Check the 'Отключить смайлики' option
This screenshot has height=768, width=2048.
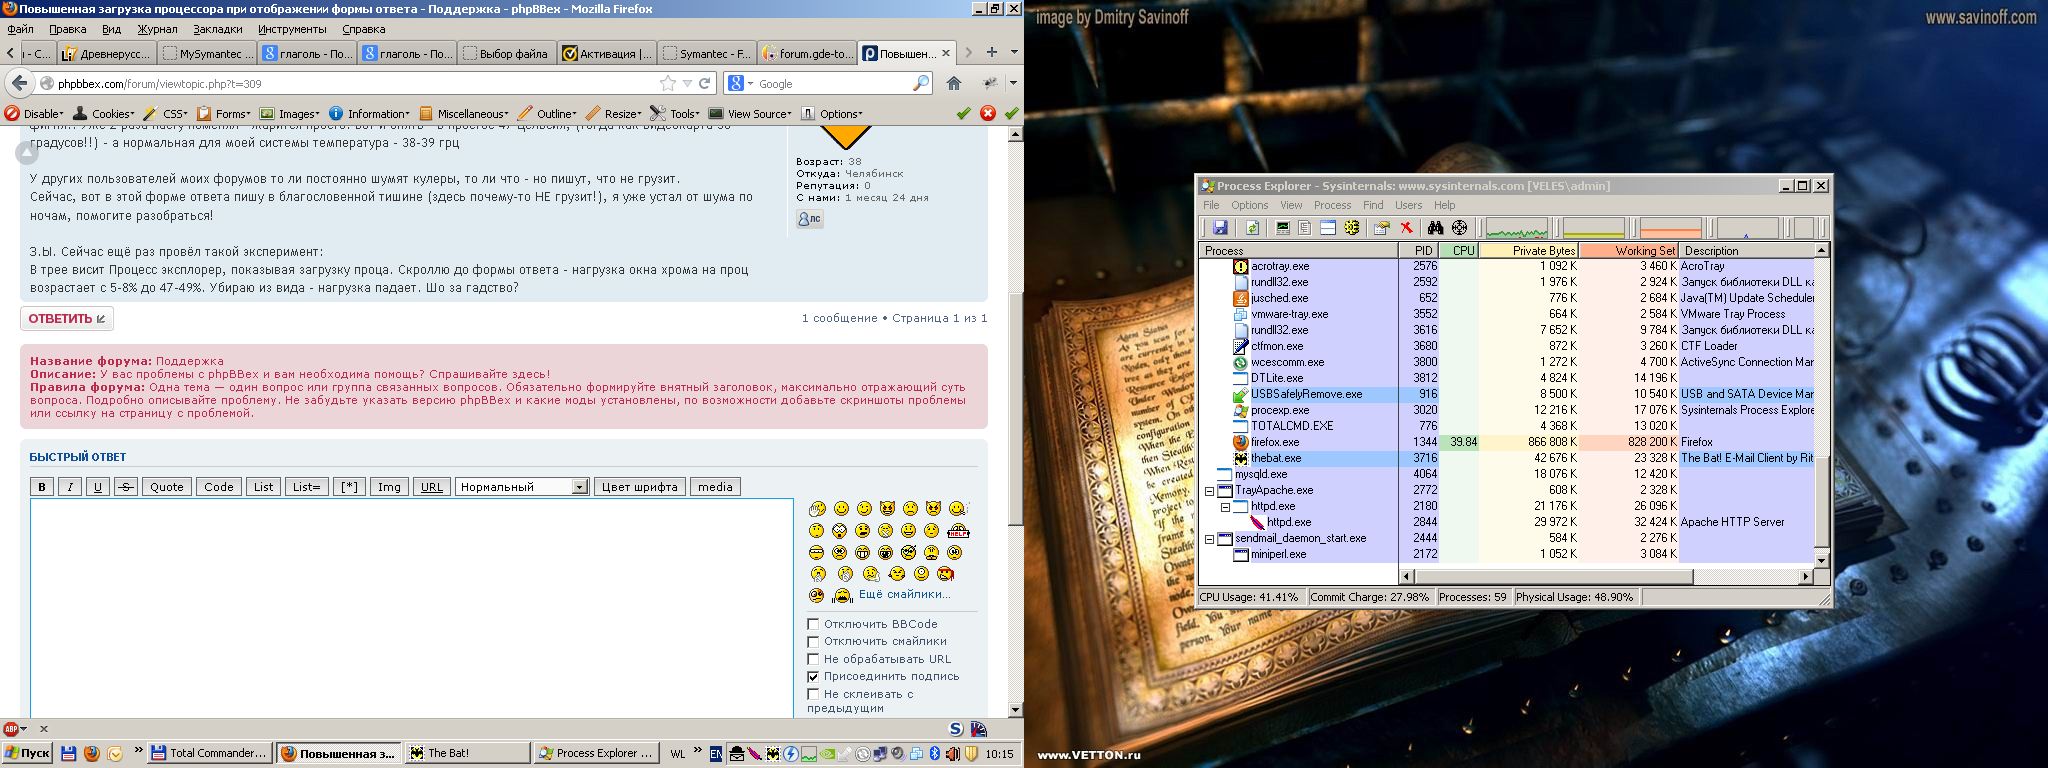click(x=813, y=642)
